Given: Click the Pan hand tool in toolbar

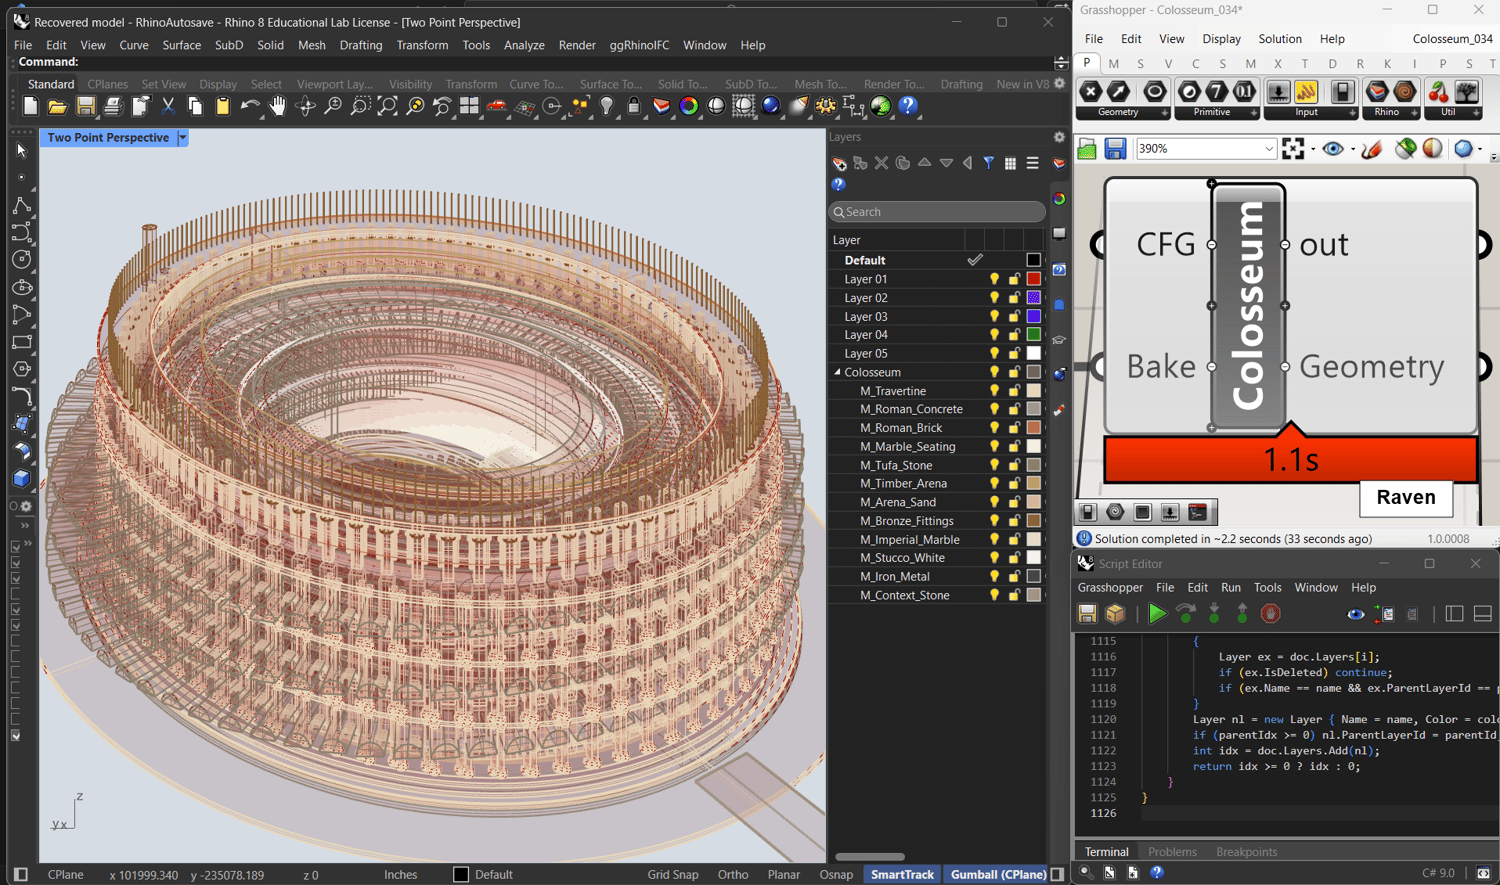Looking at the screenshot, I should point(277,106).
